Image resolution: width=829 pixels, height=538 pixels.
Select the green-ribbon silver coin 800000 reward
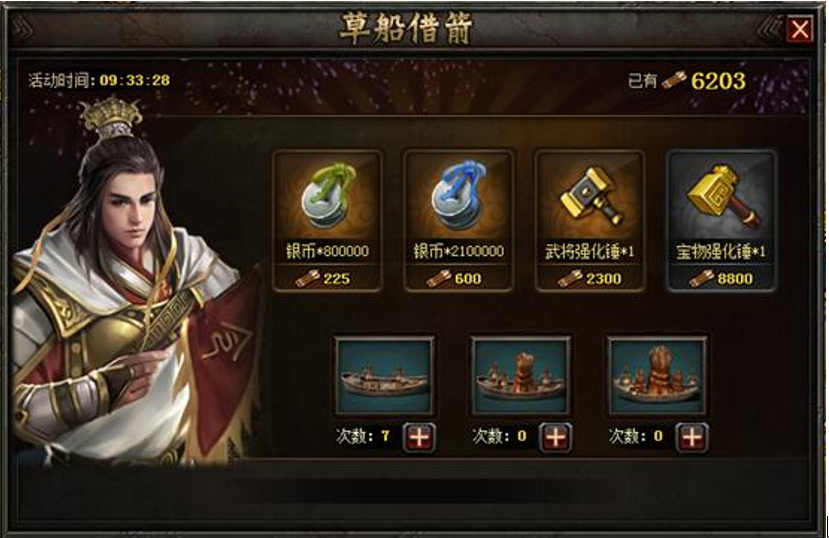pos(327,198)
